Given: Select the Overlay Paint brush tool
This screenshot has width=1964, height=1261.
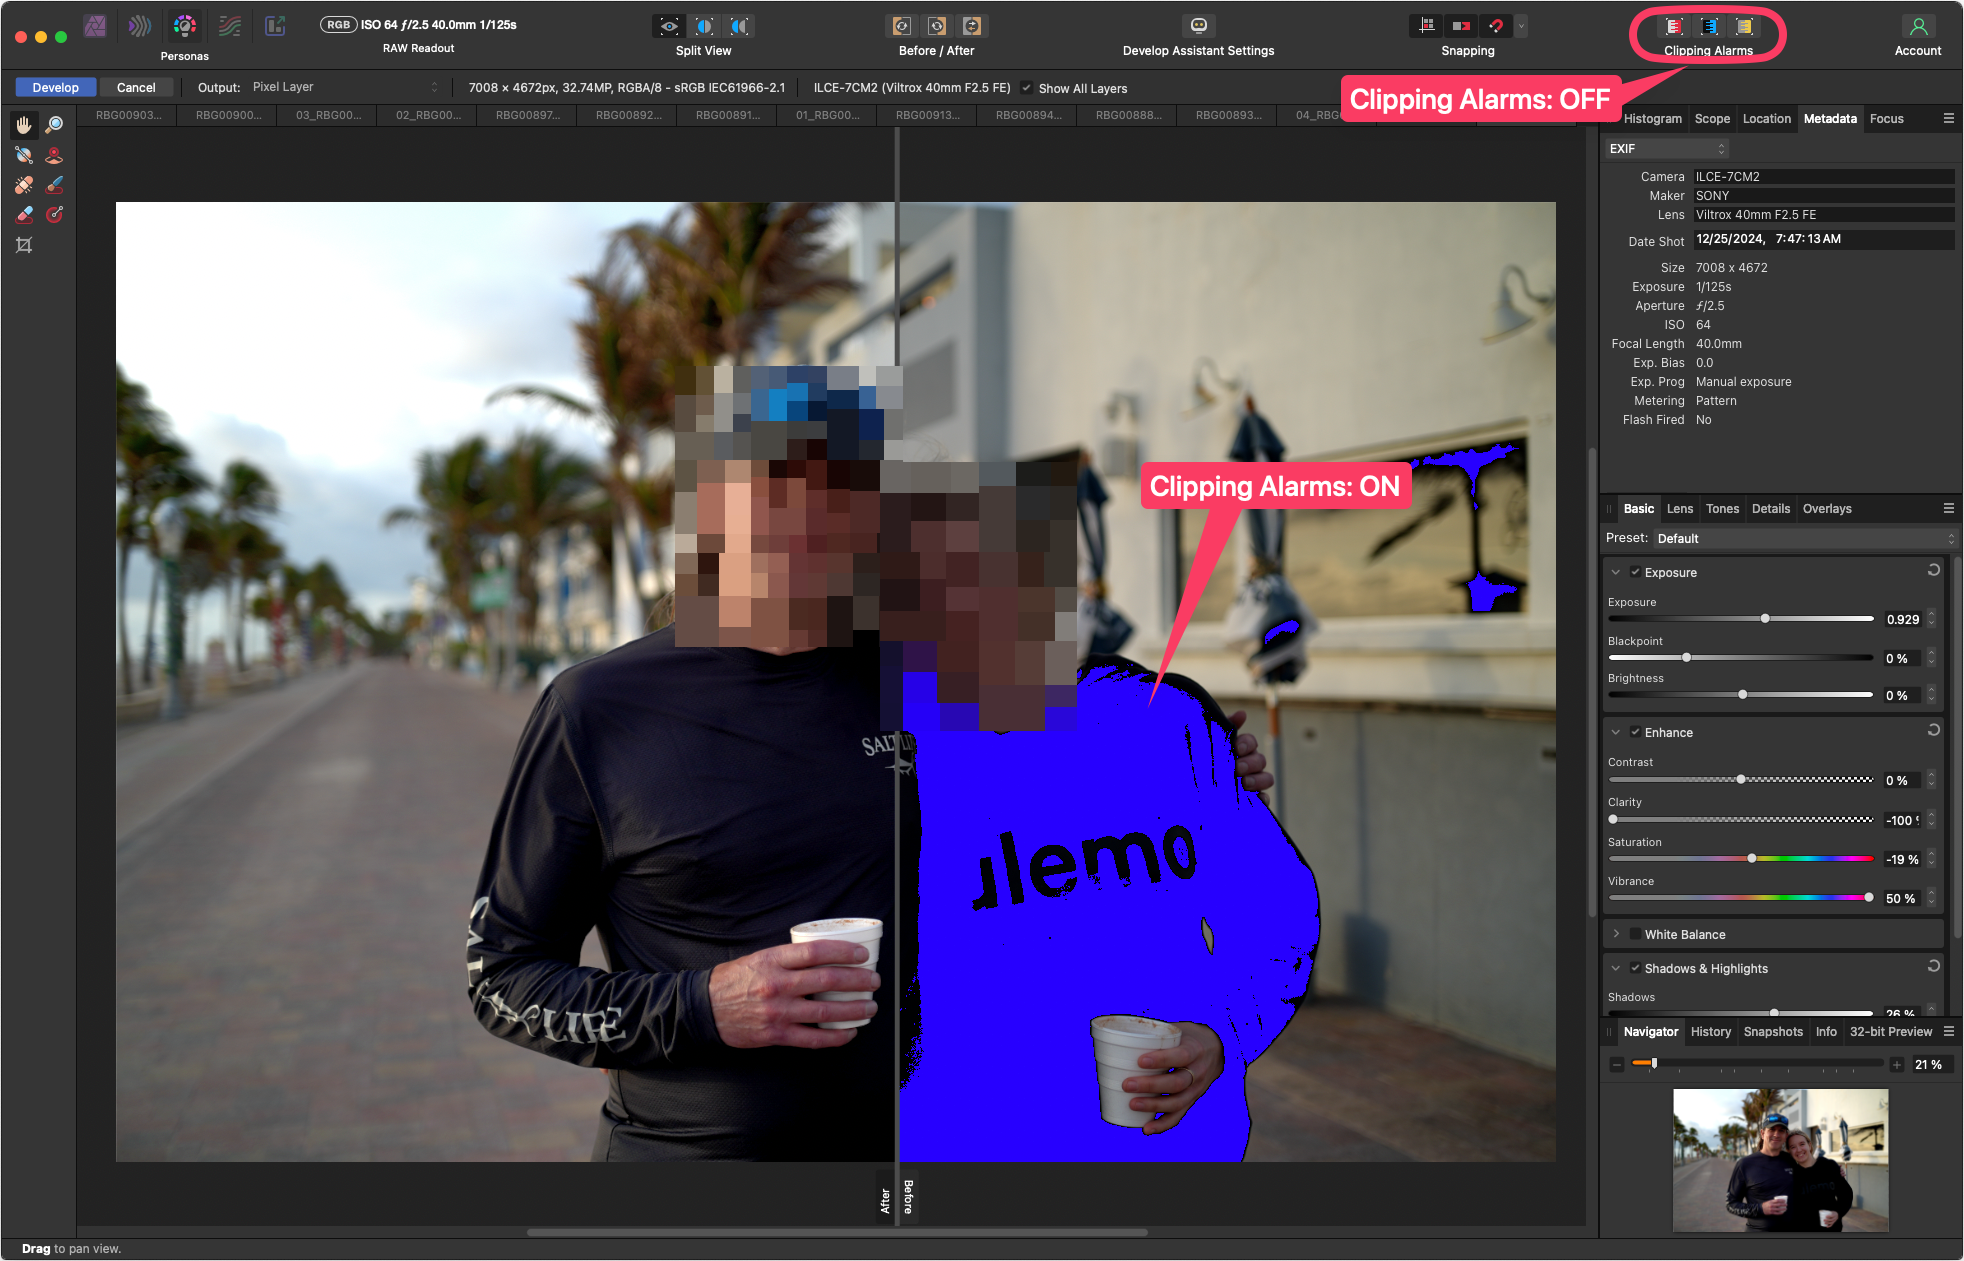Looking at the screenshot, I should point(55,185).
